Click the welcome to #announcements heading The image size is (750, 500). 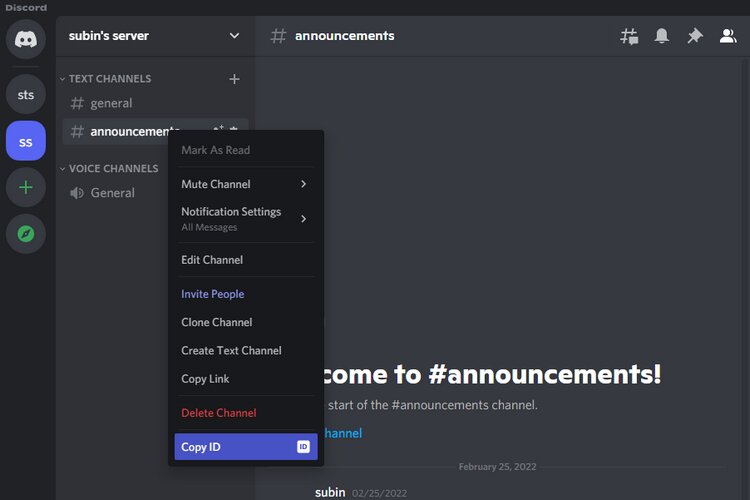pos(492,374)
